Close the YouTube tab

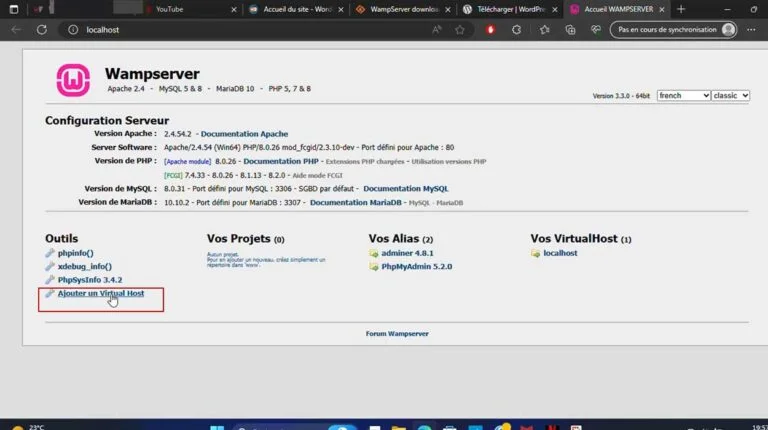tap(234, 9)
